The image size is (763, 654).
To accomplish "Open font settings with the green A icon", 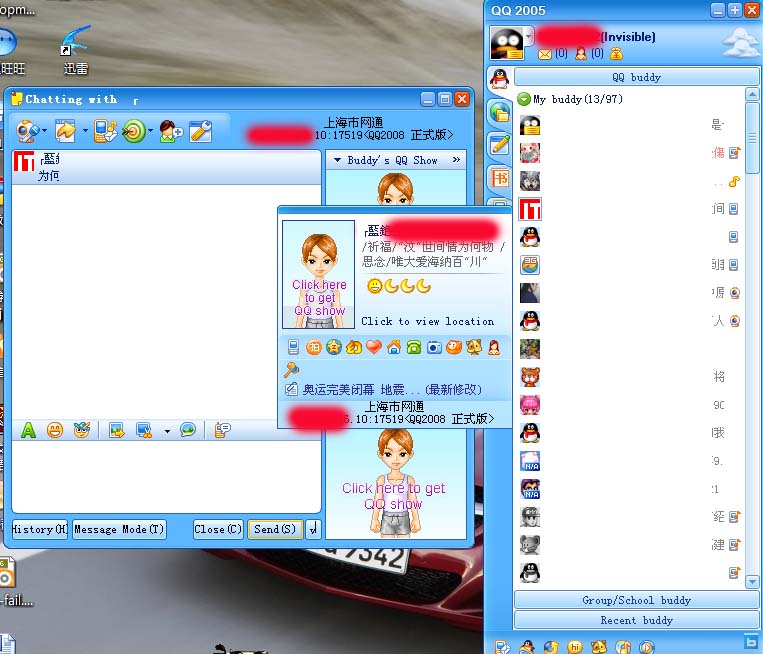I will (29, 430).
